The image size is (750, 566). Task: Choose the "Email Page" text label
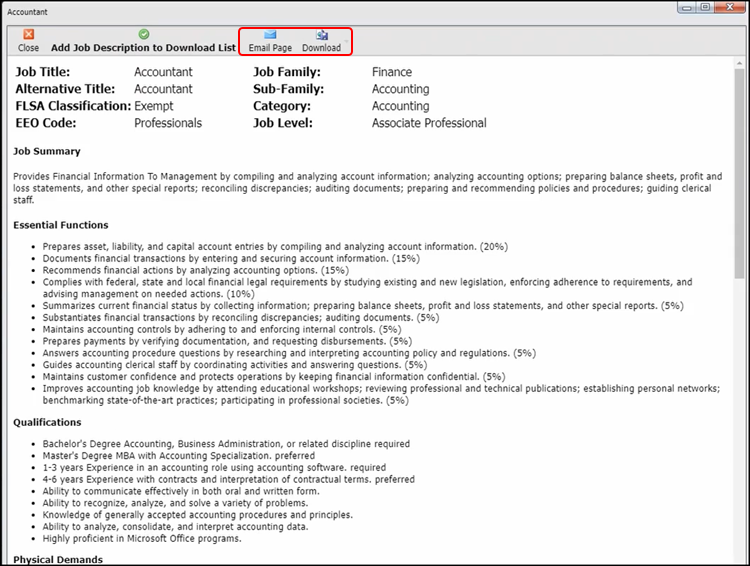270,48
